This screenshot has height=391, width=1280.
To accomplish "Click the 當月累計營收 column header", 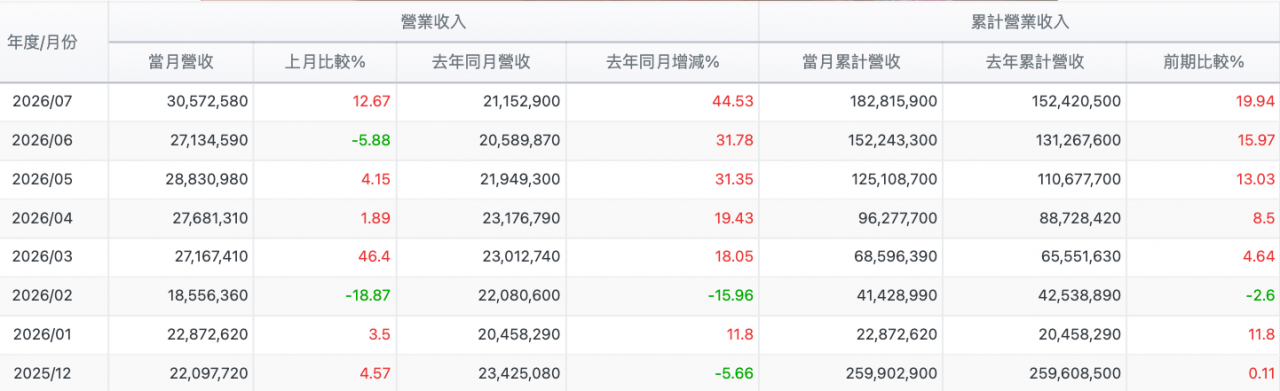I will [851, 62].
